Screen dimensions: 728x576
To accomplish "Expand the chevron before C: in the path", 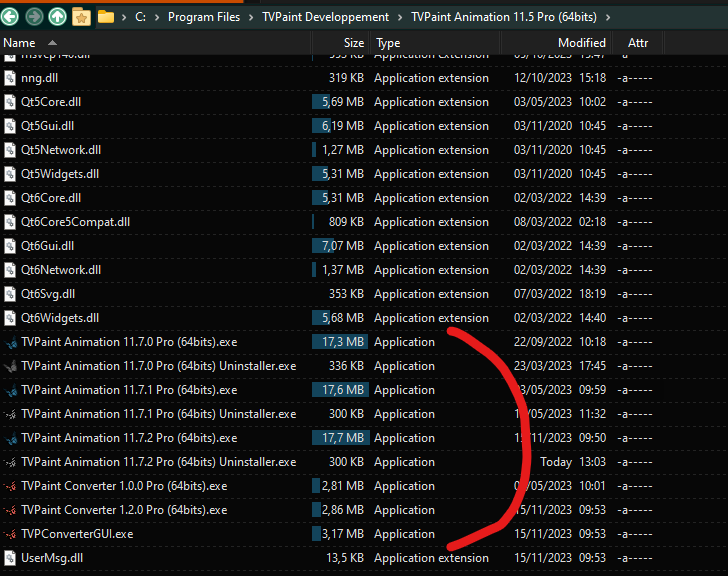I will coord(124,18).
